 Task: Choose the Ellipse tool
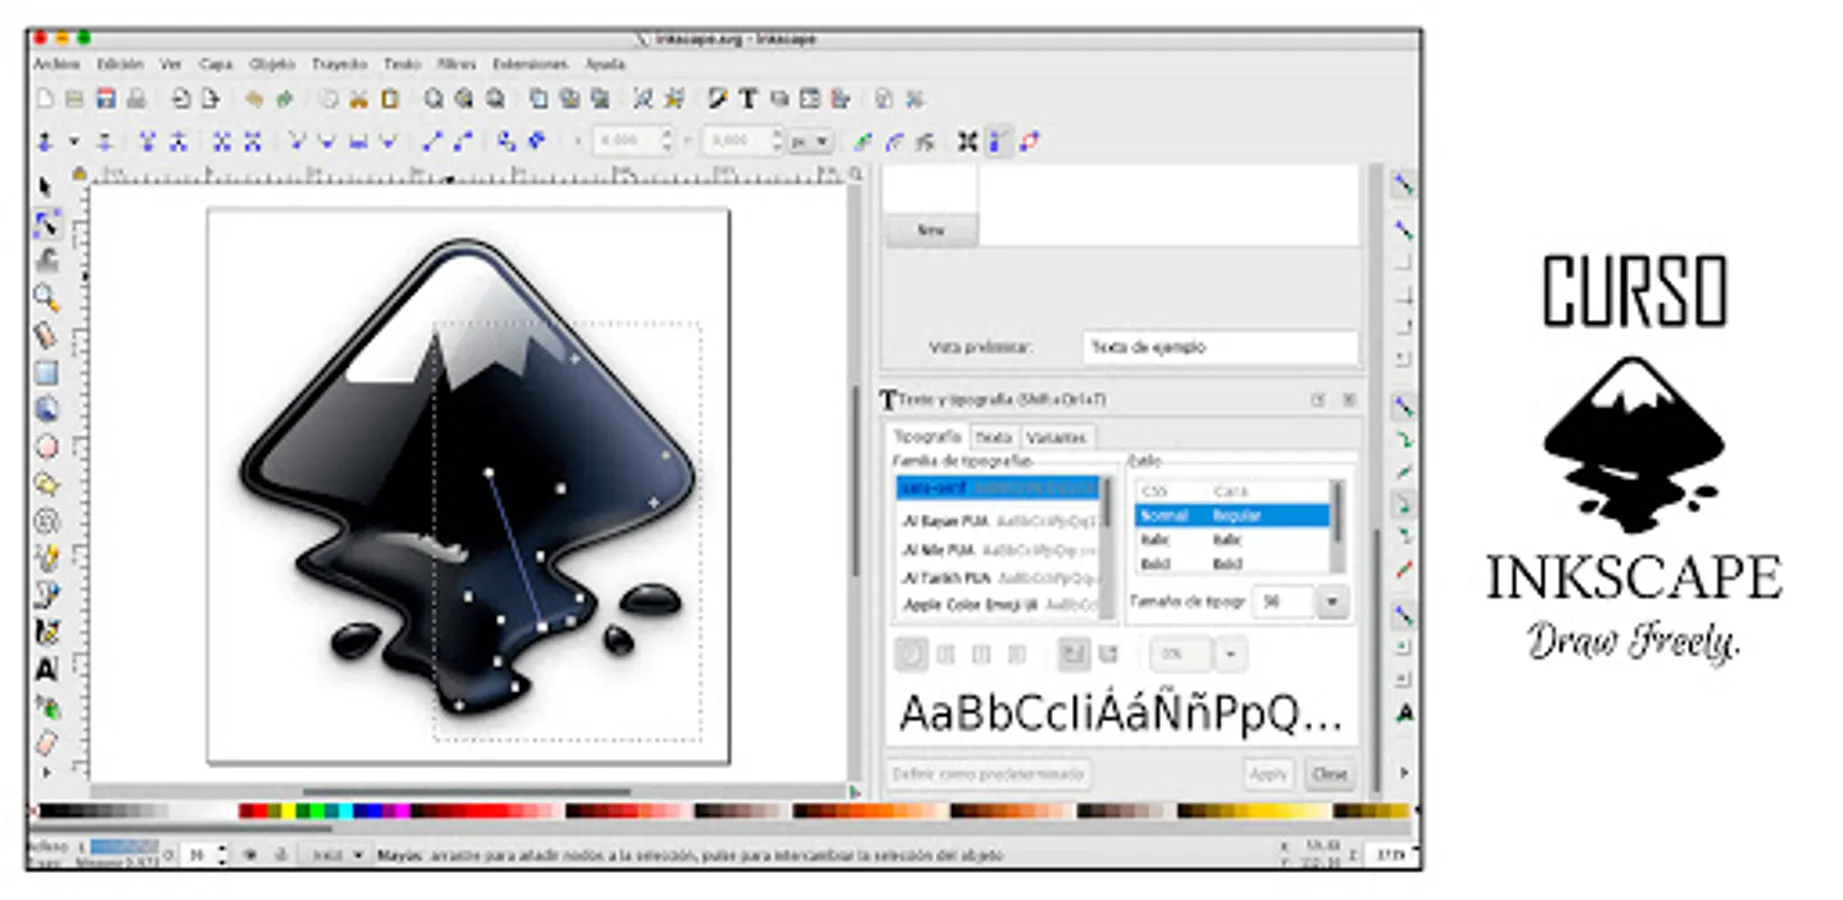click(x=46, y=447)
